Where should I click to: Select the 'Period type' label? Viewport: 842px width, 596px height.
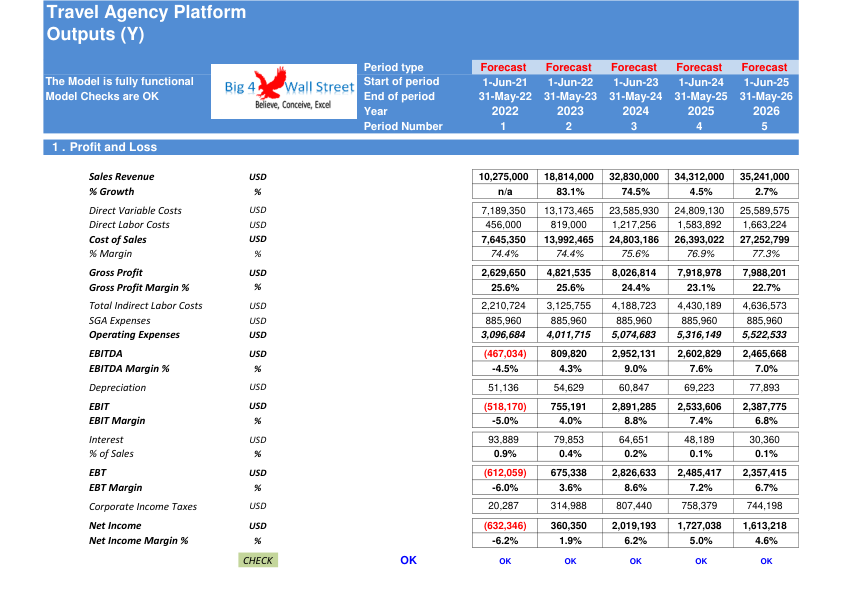(x=394, y=67)
